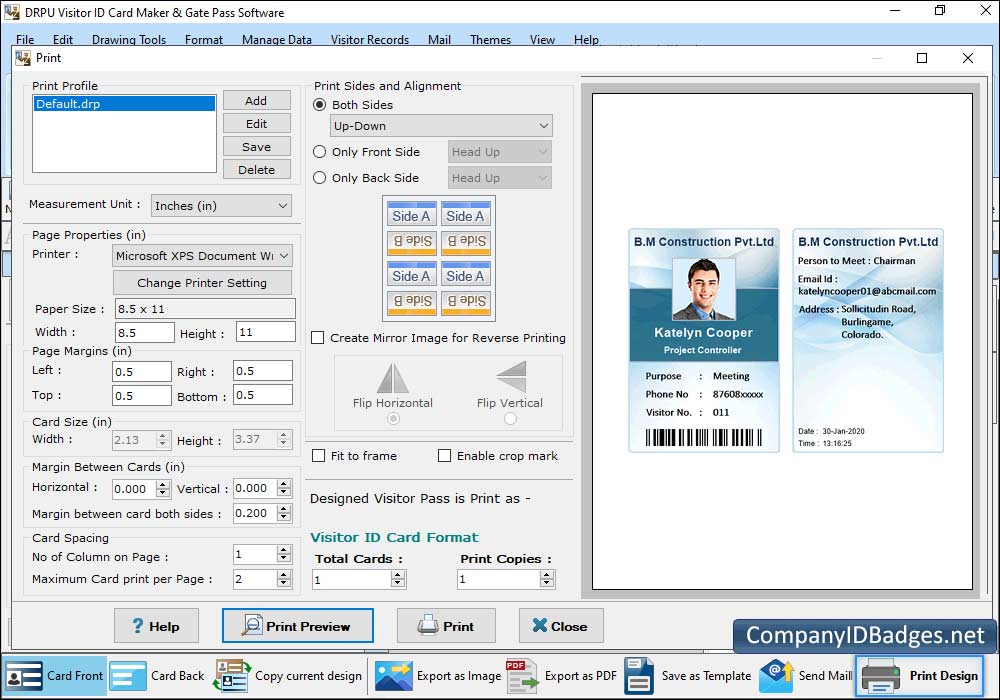Open the File menu
Image resolution: width=1000 pixels, height=700 pixels.
click(25, 40)
